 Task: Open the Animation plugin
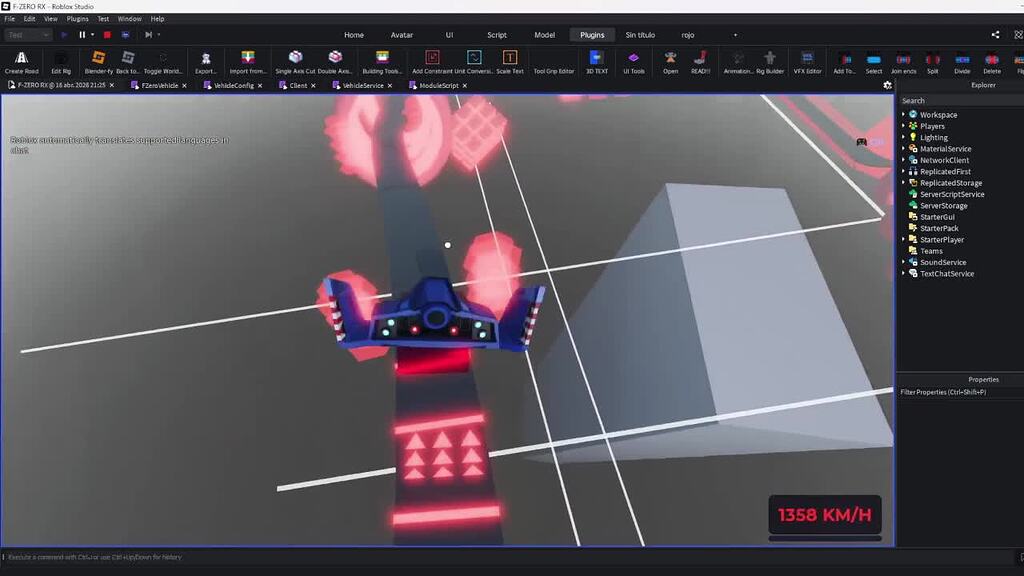click(x=738, y=62)
